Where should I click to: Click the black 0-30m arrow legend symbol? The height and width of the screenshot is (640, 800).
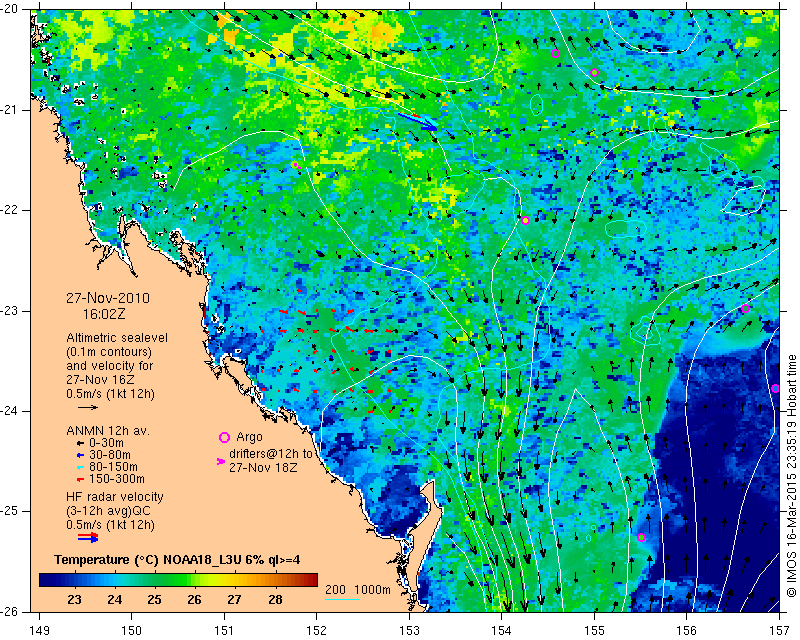80,444
